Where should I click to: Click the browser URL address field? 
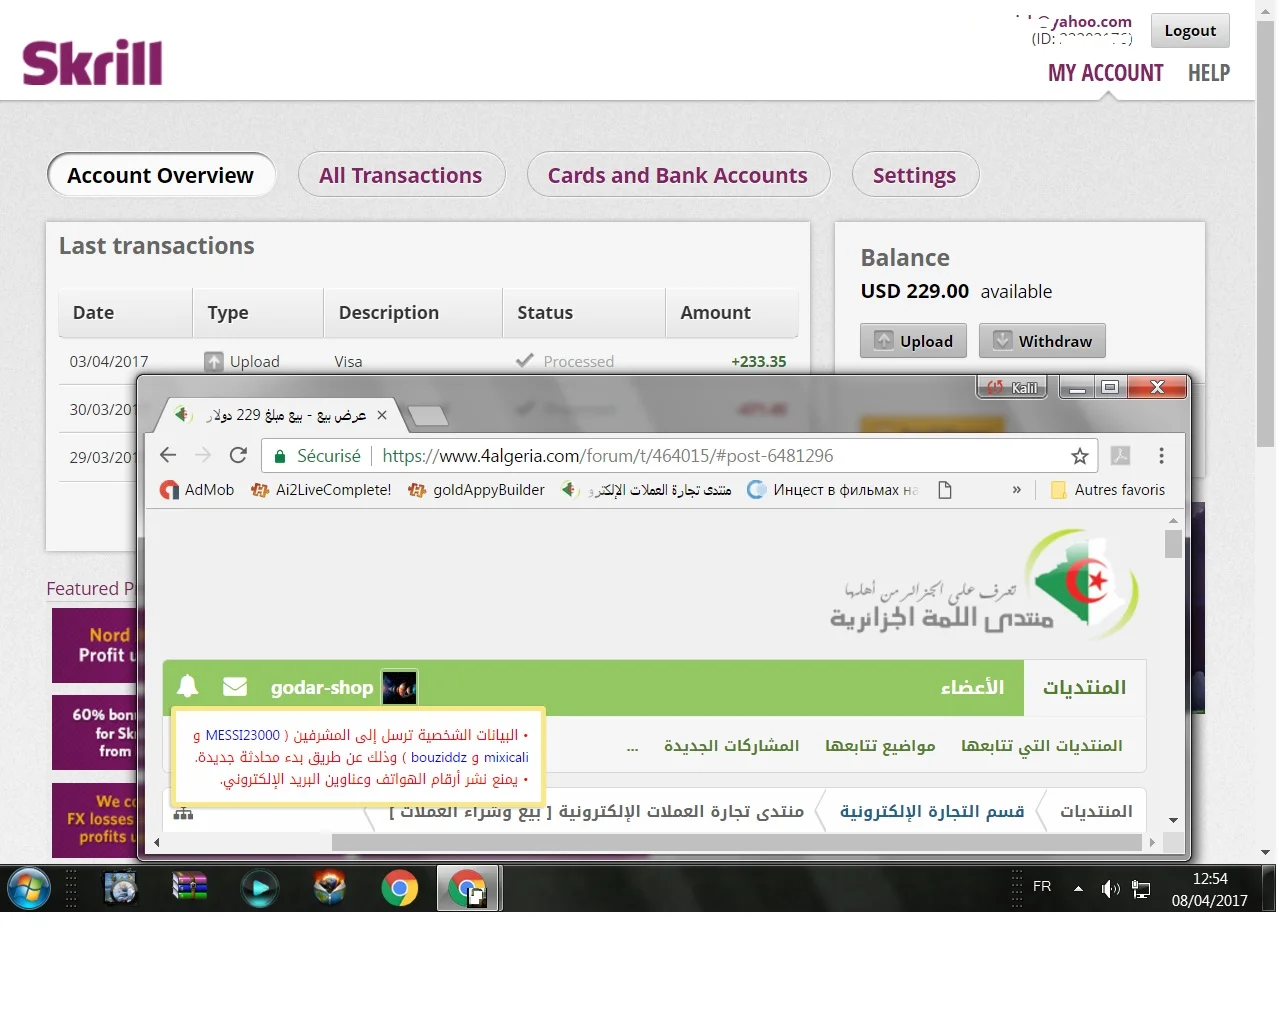[x=700, y=456]
